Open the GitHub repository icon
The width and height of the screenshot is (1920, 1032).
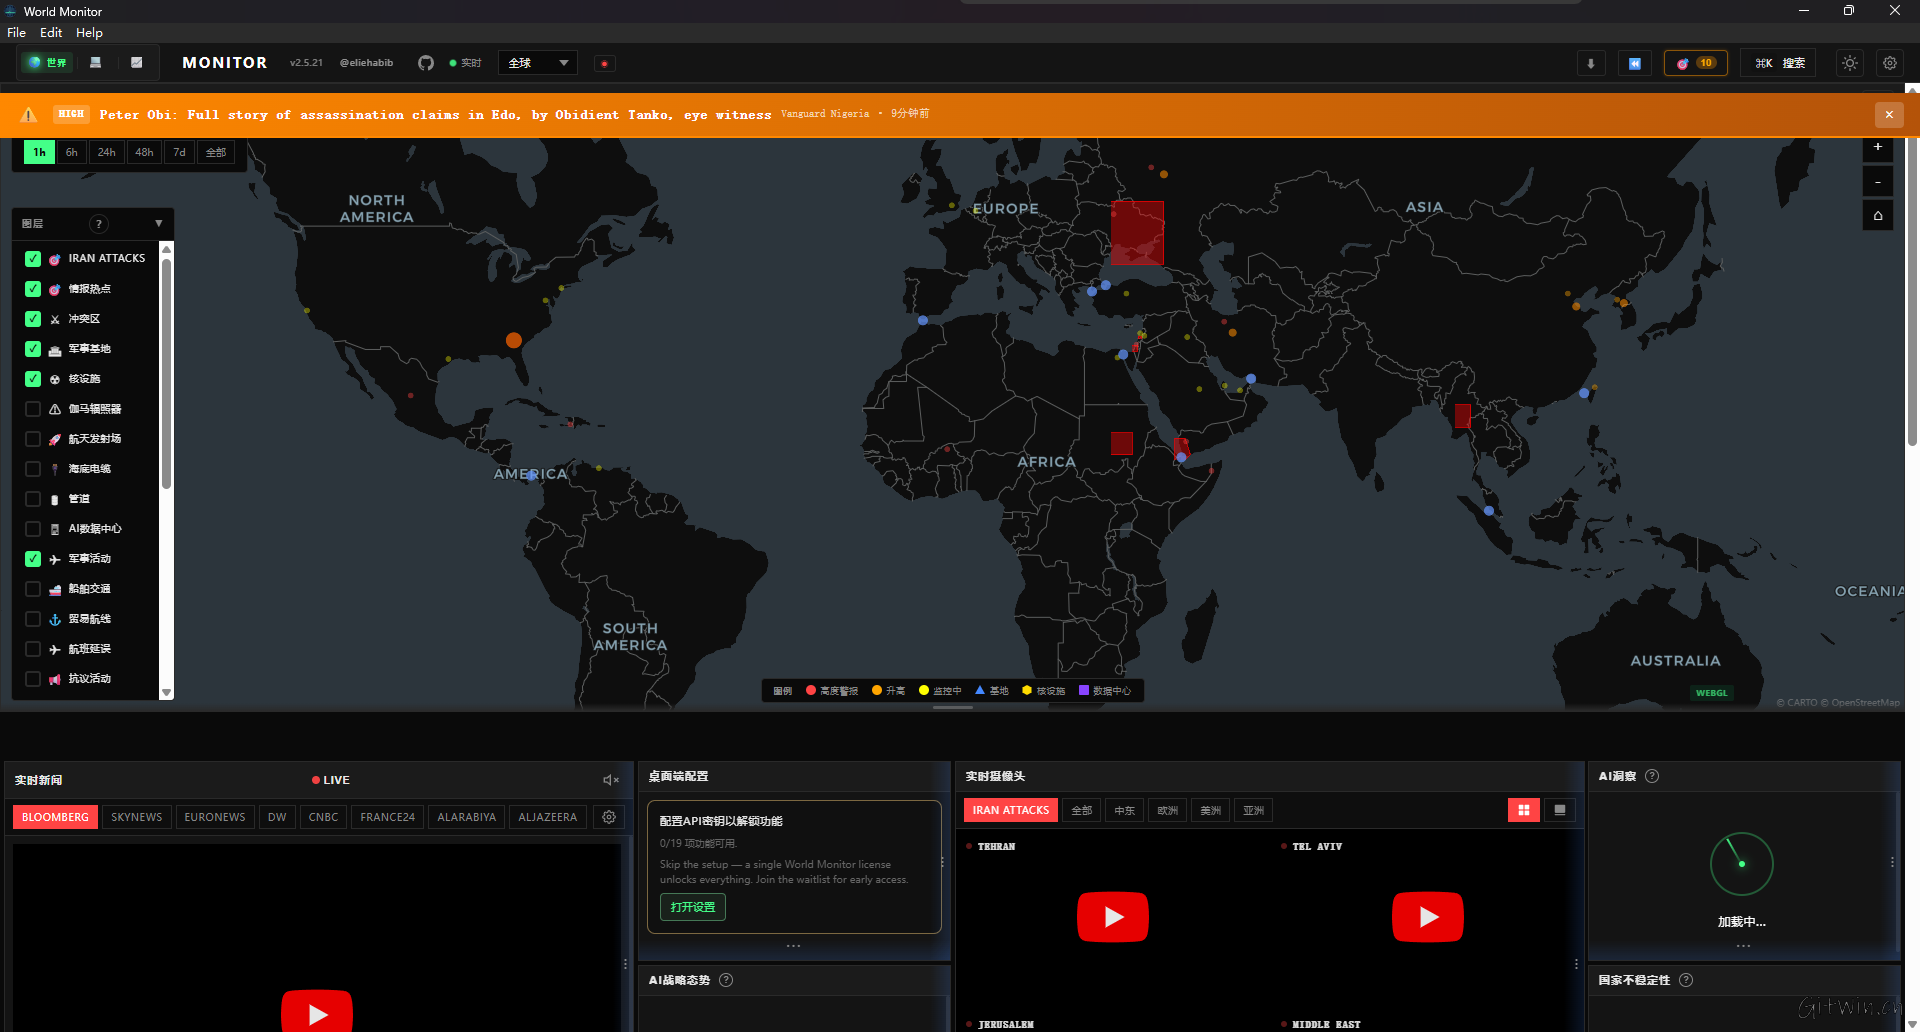click(426, 63)
